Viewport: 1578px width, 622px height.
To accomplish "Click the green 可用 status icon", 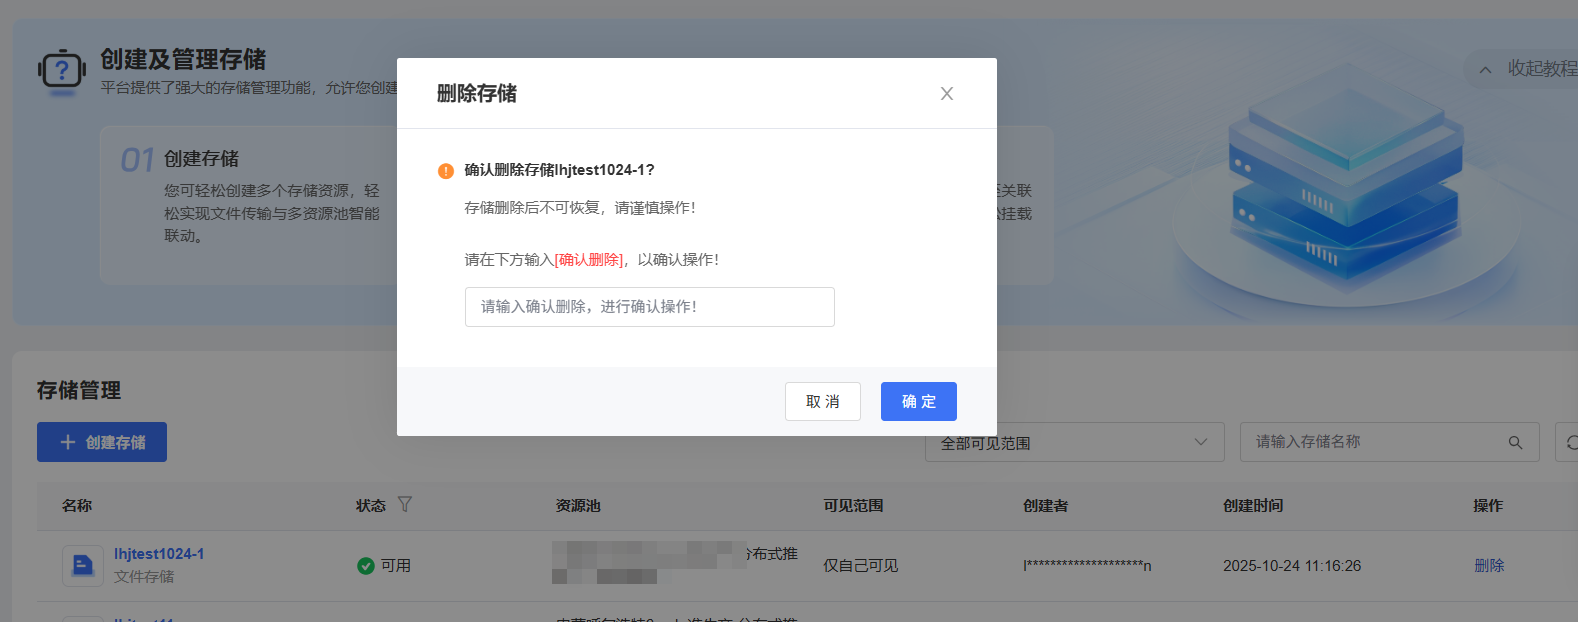I will pos(366,566).
